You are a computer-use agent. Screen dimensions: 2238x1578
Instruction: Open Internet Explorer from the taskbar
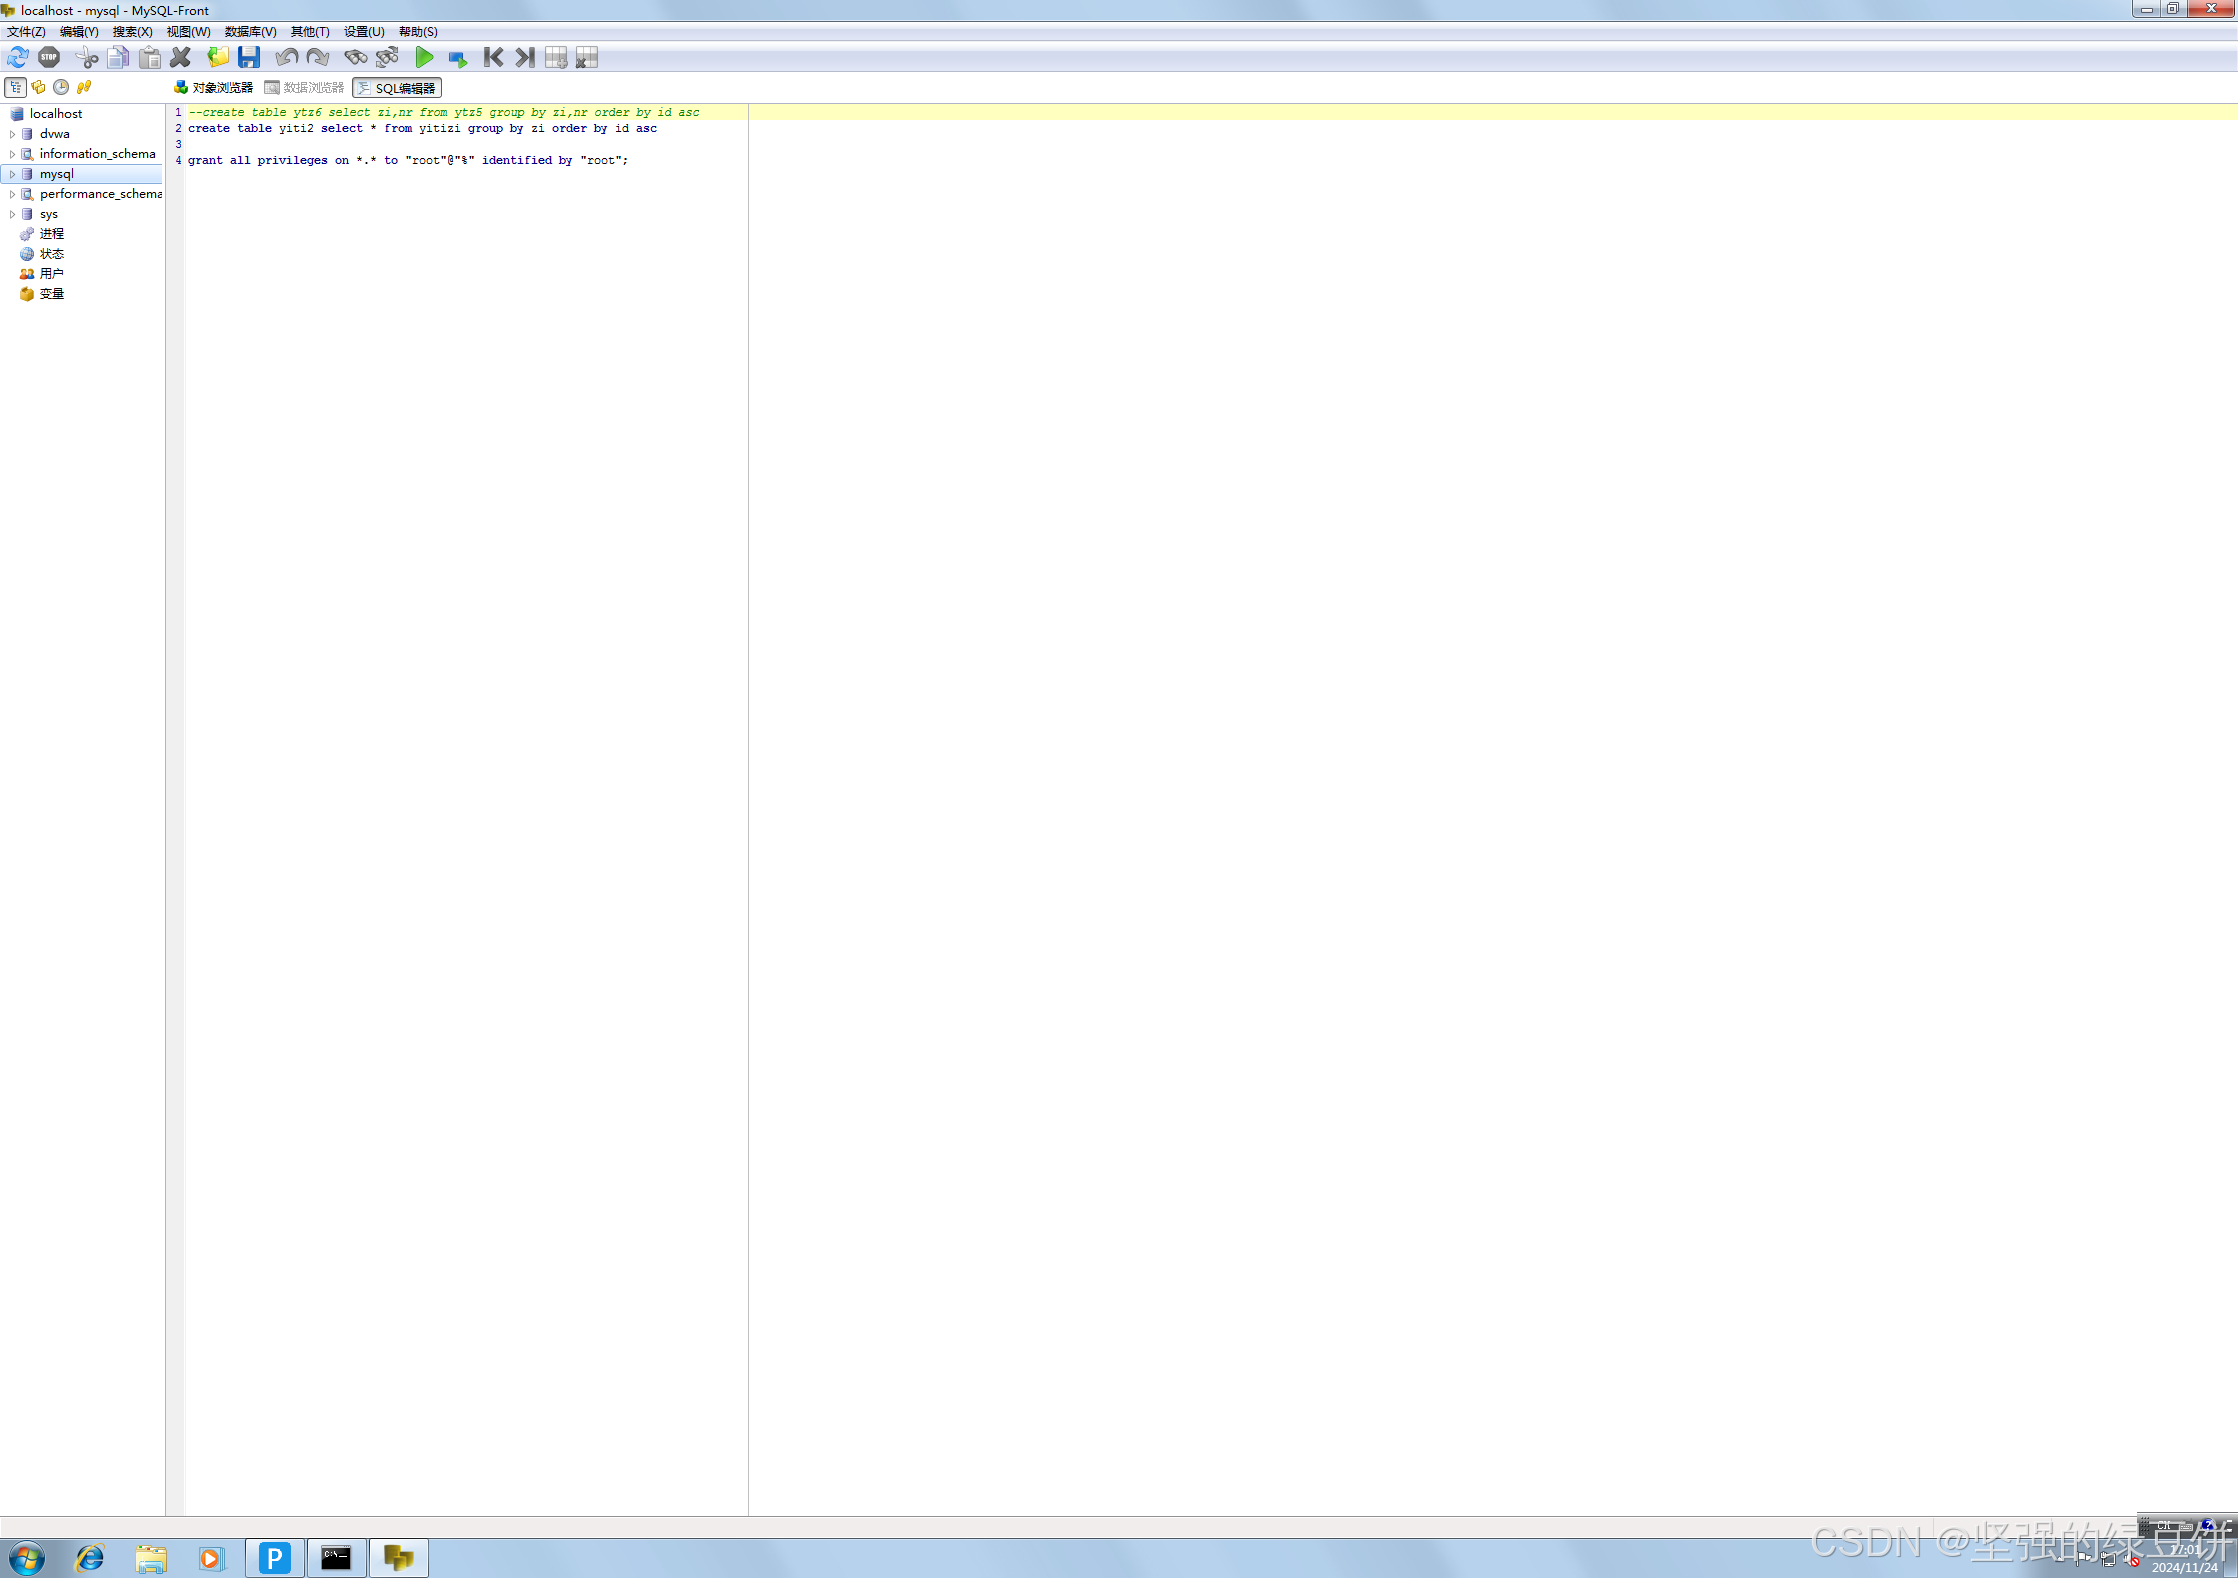tap(90, 1558)
